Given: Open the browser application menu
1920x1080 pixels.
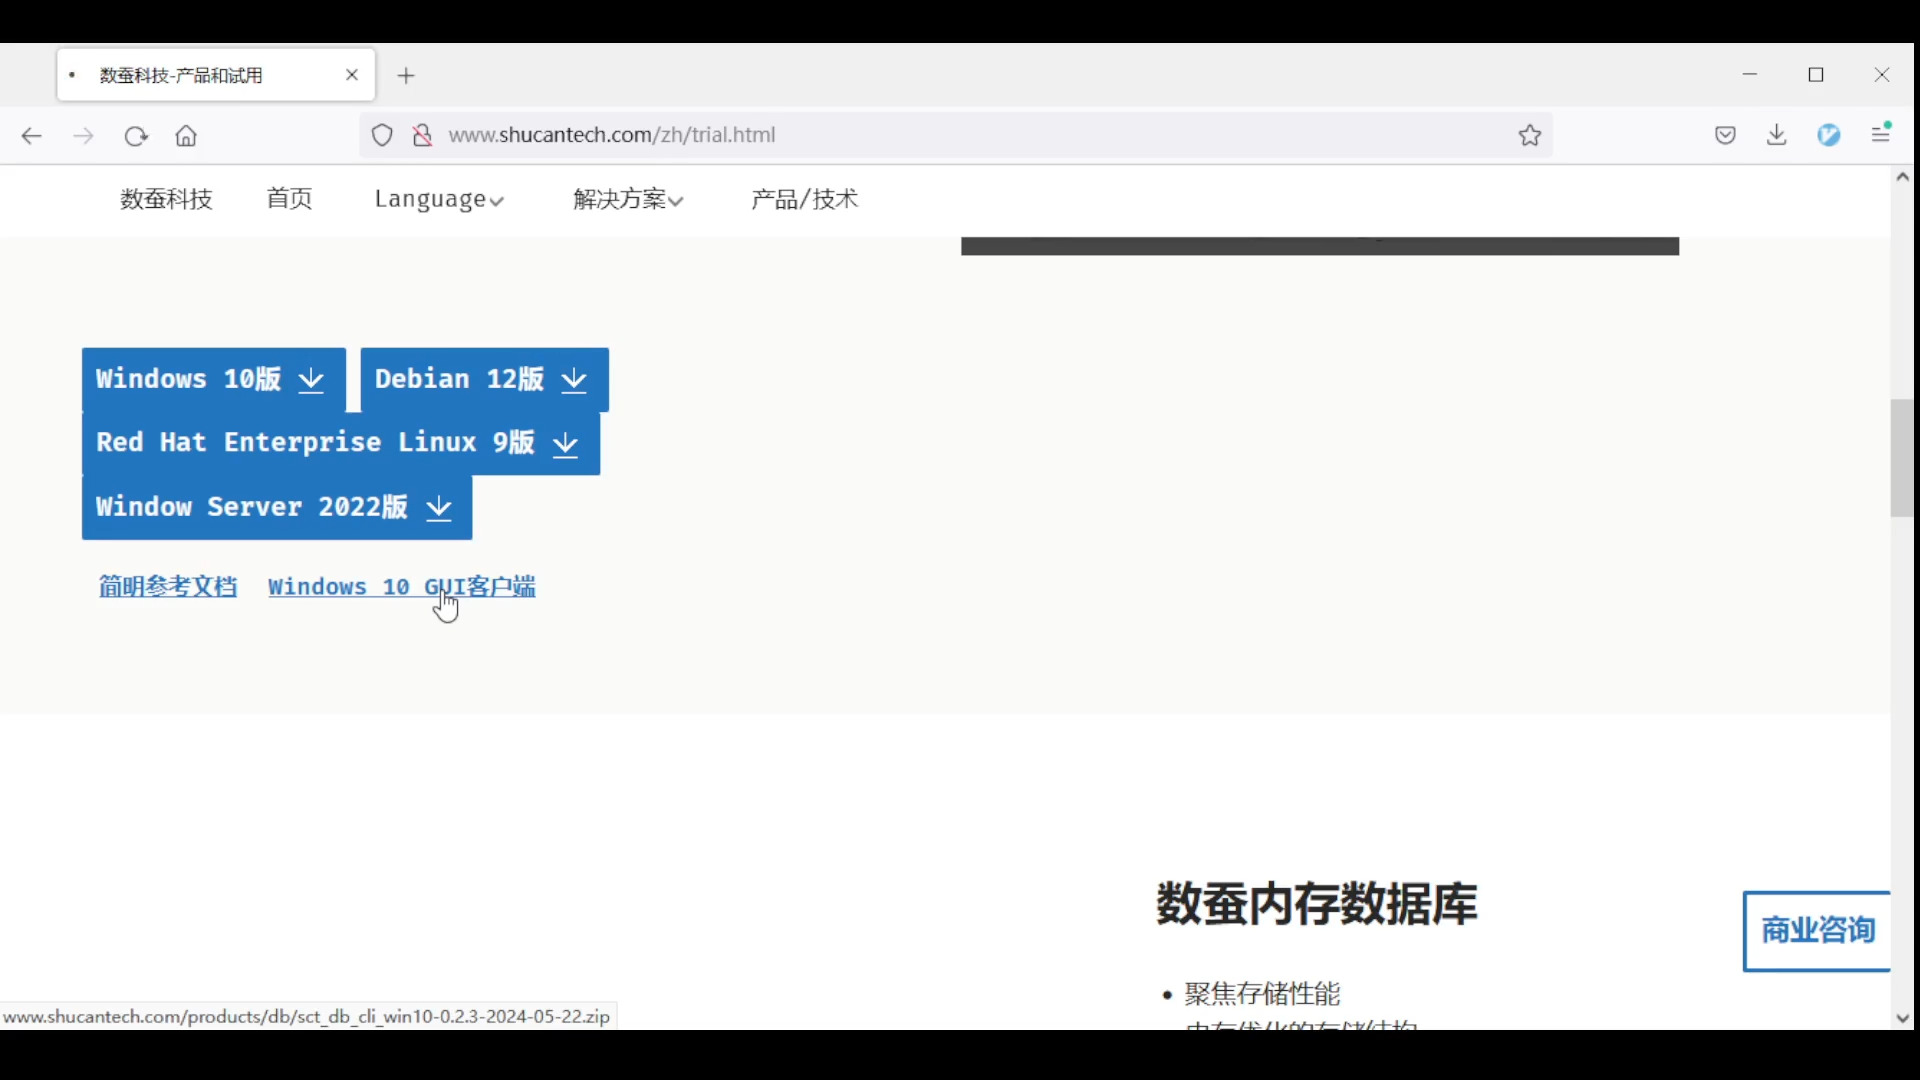Looking at the screenshot, I should 1881,134.
